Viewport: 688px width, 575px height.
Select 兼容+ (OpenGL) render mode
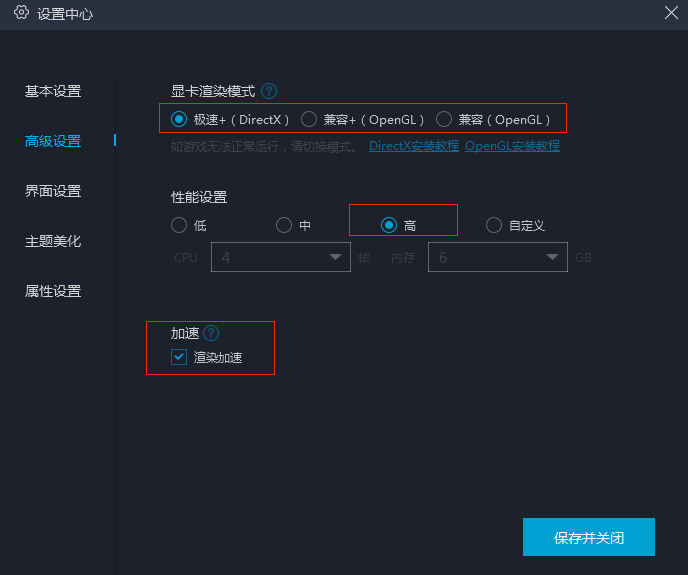point(309,119)
